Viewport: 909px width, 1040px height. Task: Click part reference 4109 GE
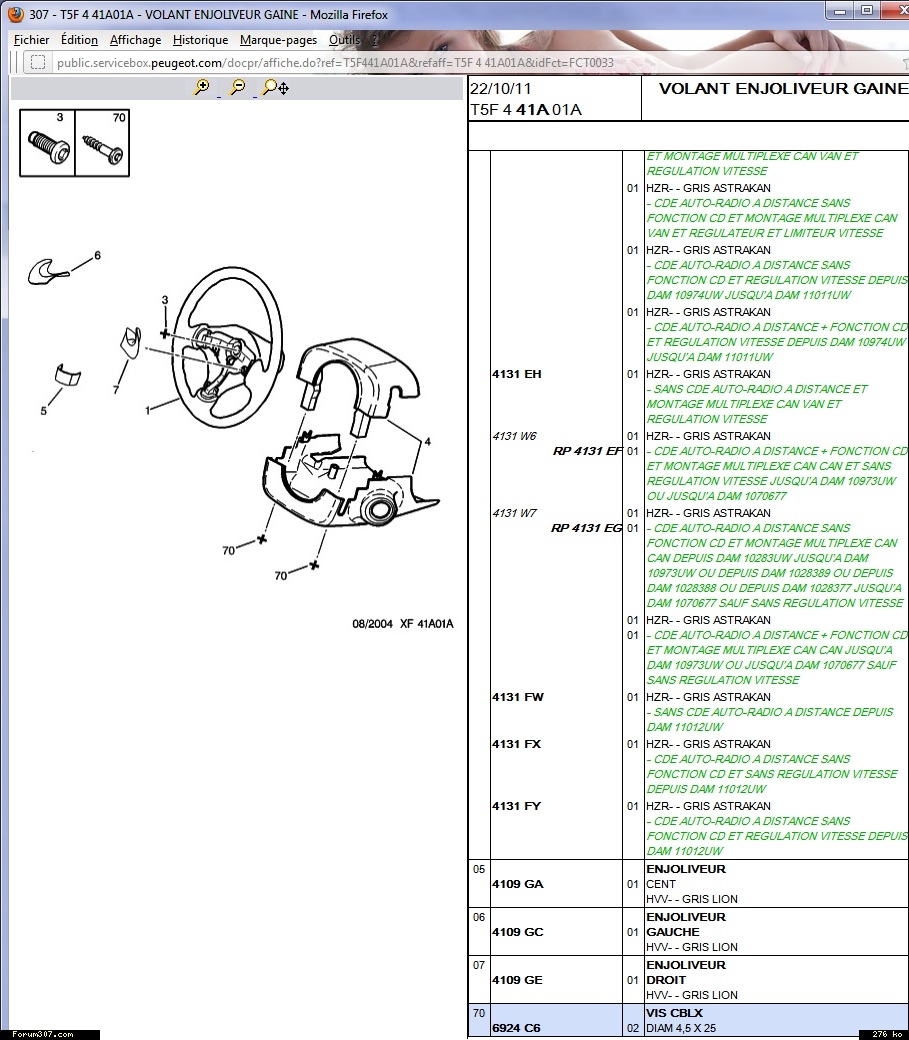tap(517, 980)
